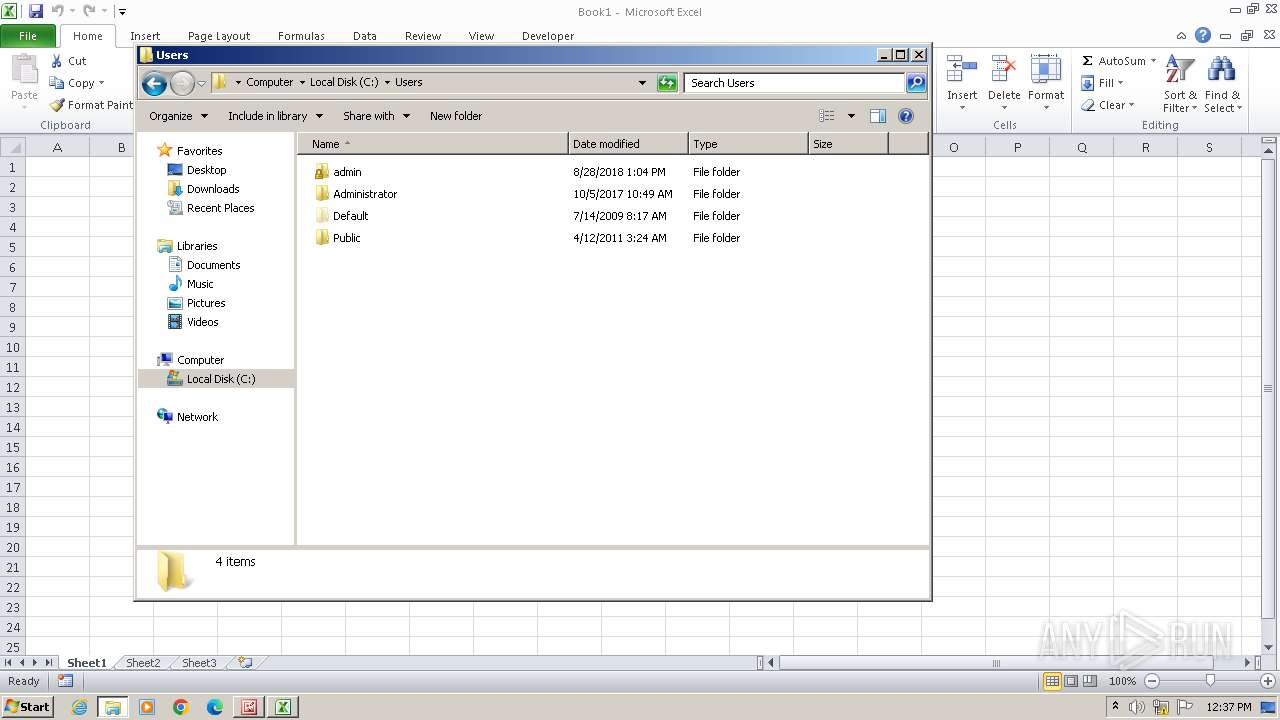
Task: Click Chrome icon on taskbar
Action: 181,707
